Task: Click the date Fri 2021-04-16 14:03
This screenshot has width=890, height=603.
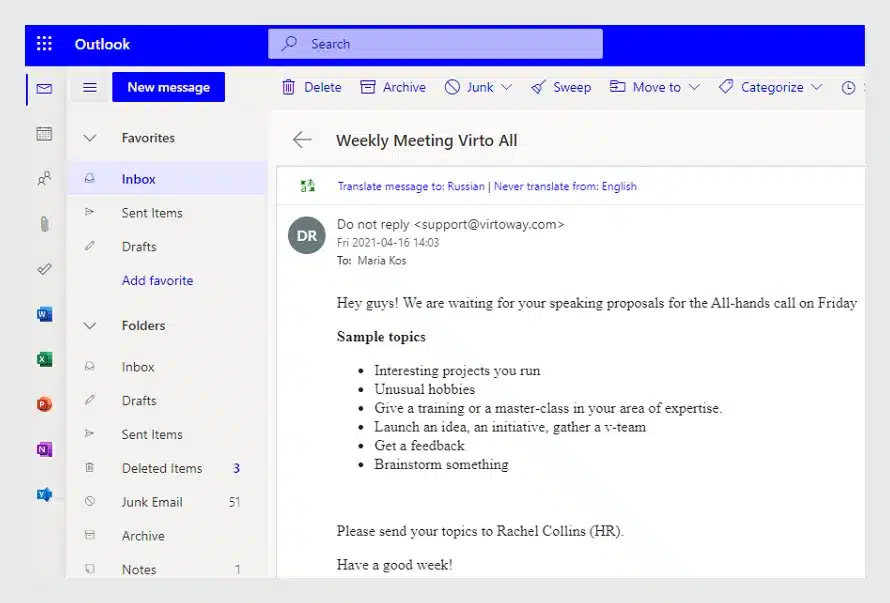Action: pyautogui.click(x=388, y=242)
